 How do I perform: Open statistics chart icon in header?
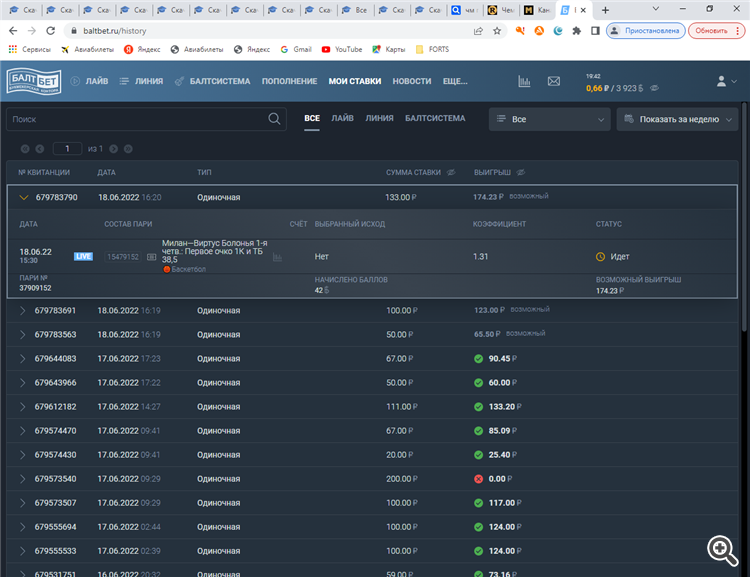pyautogui.click(x=524, y=81)
